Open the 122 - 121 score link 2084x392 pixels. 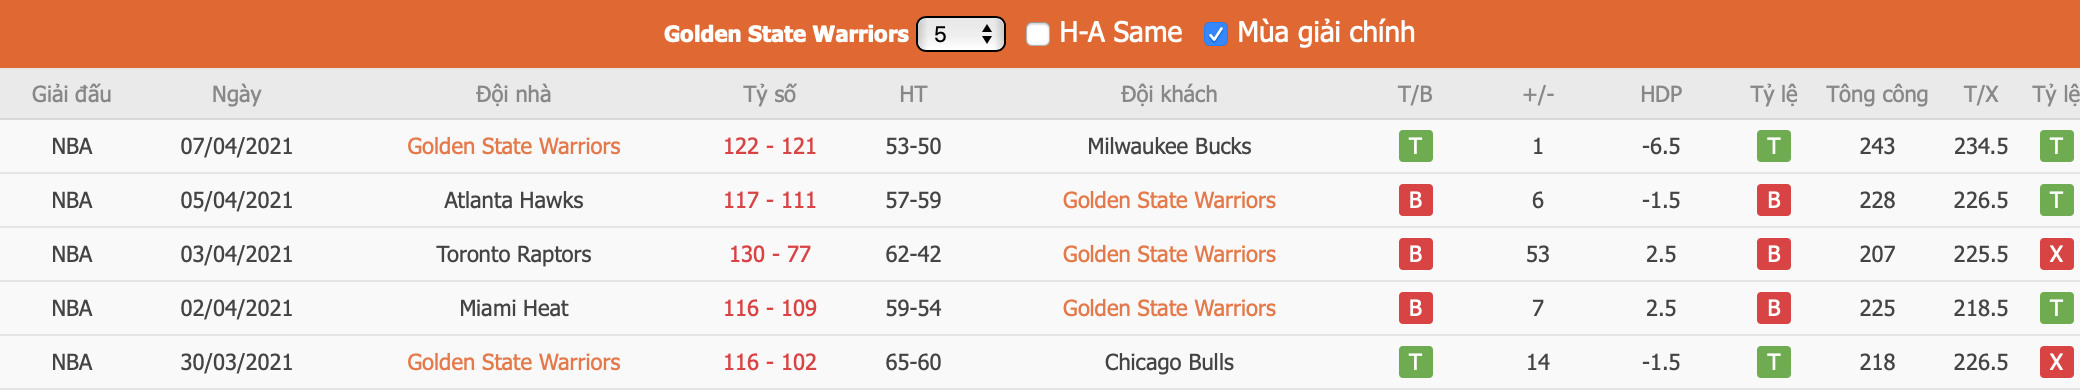769,146
